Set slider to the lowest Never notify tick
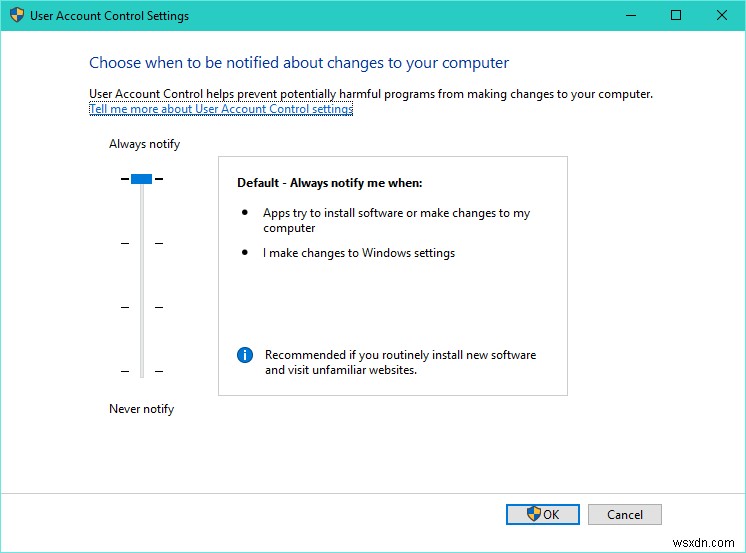This screenshot has width=746, height=553. pos(142,371)
